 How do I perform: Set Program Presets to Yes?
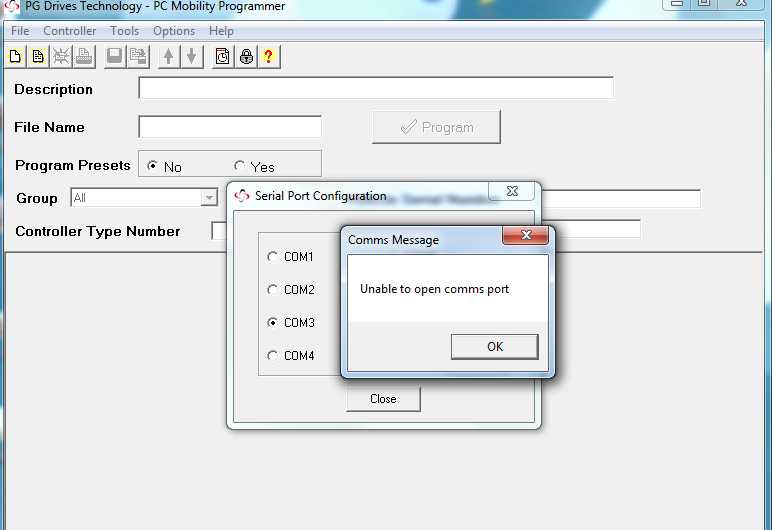coord(240,166)
